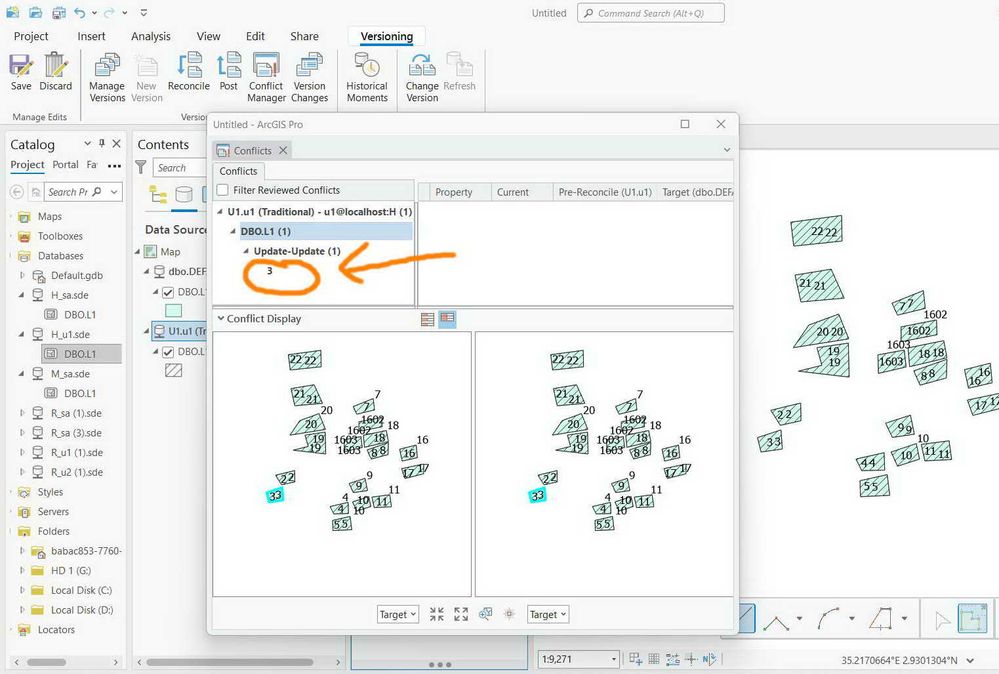This screenshot has width=999, height=674.
Task: Click the back arrow in the Catalog pane
Action: (x=17, y=192)
